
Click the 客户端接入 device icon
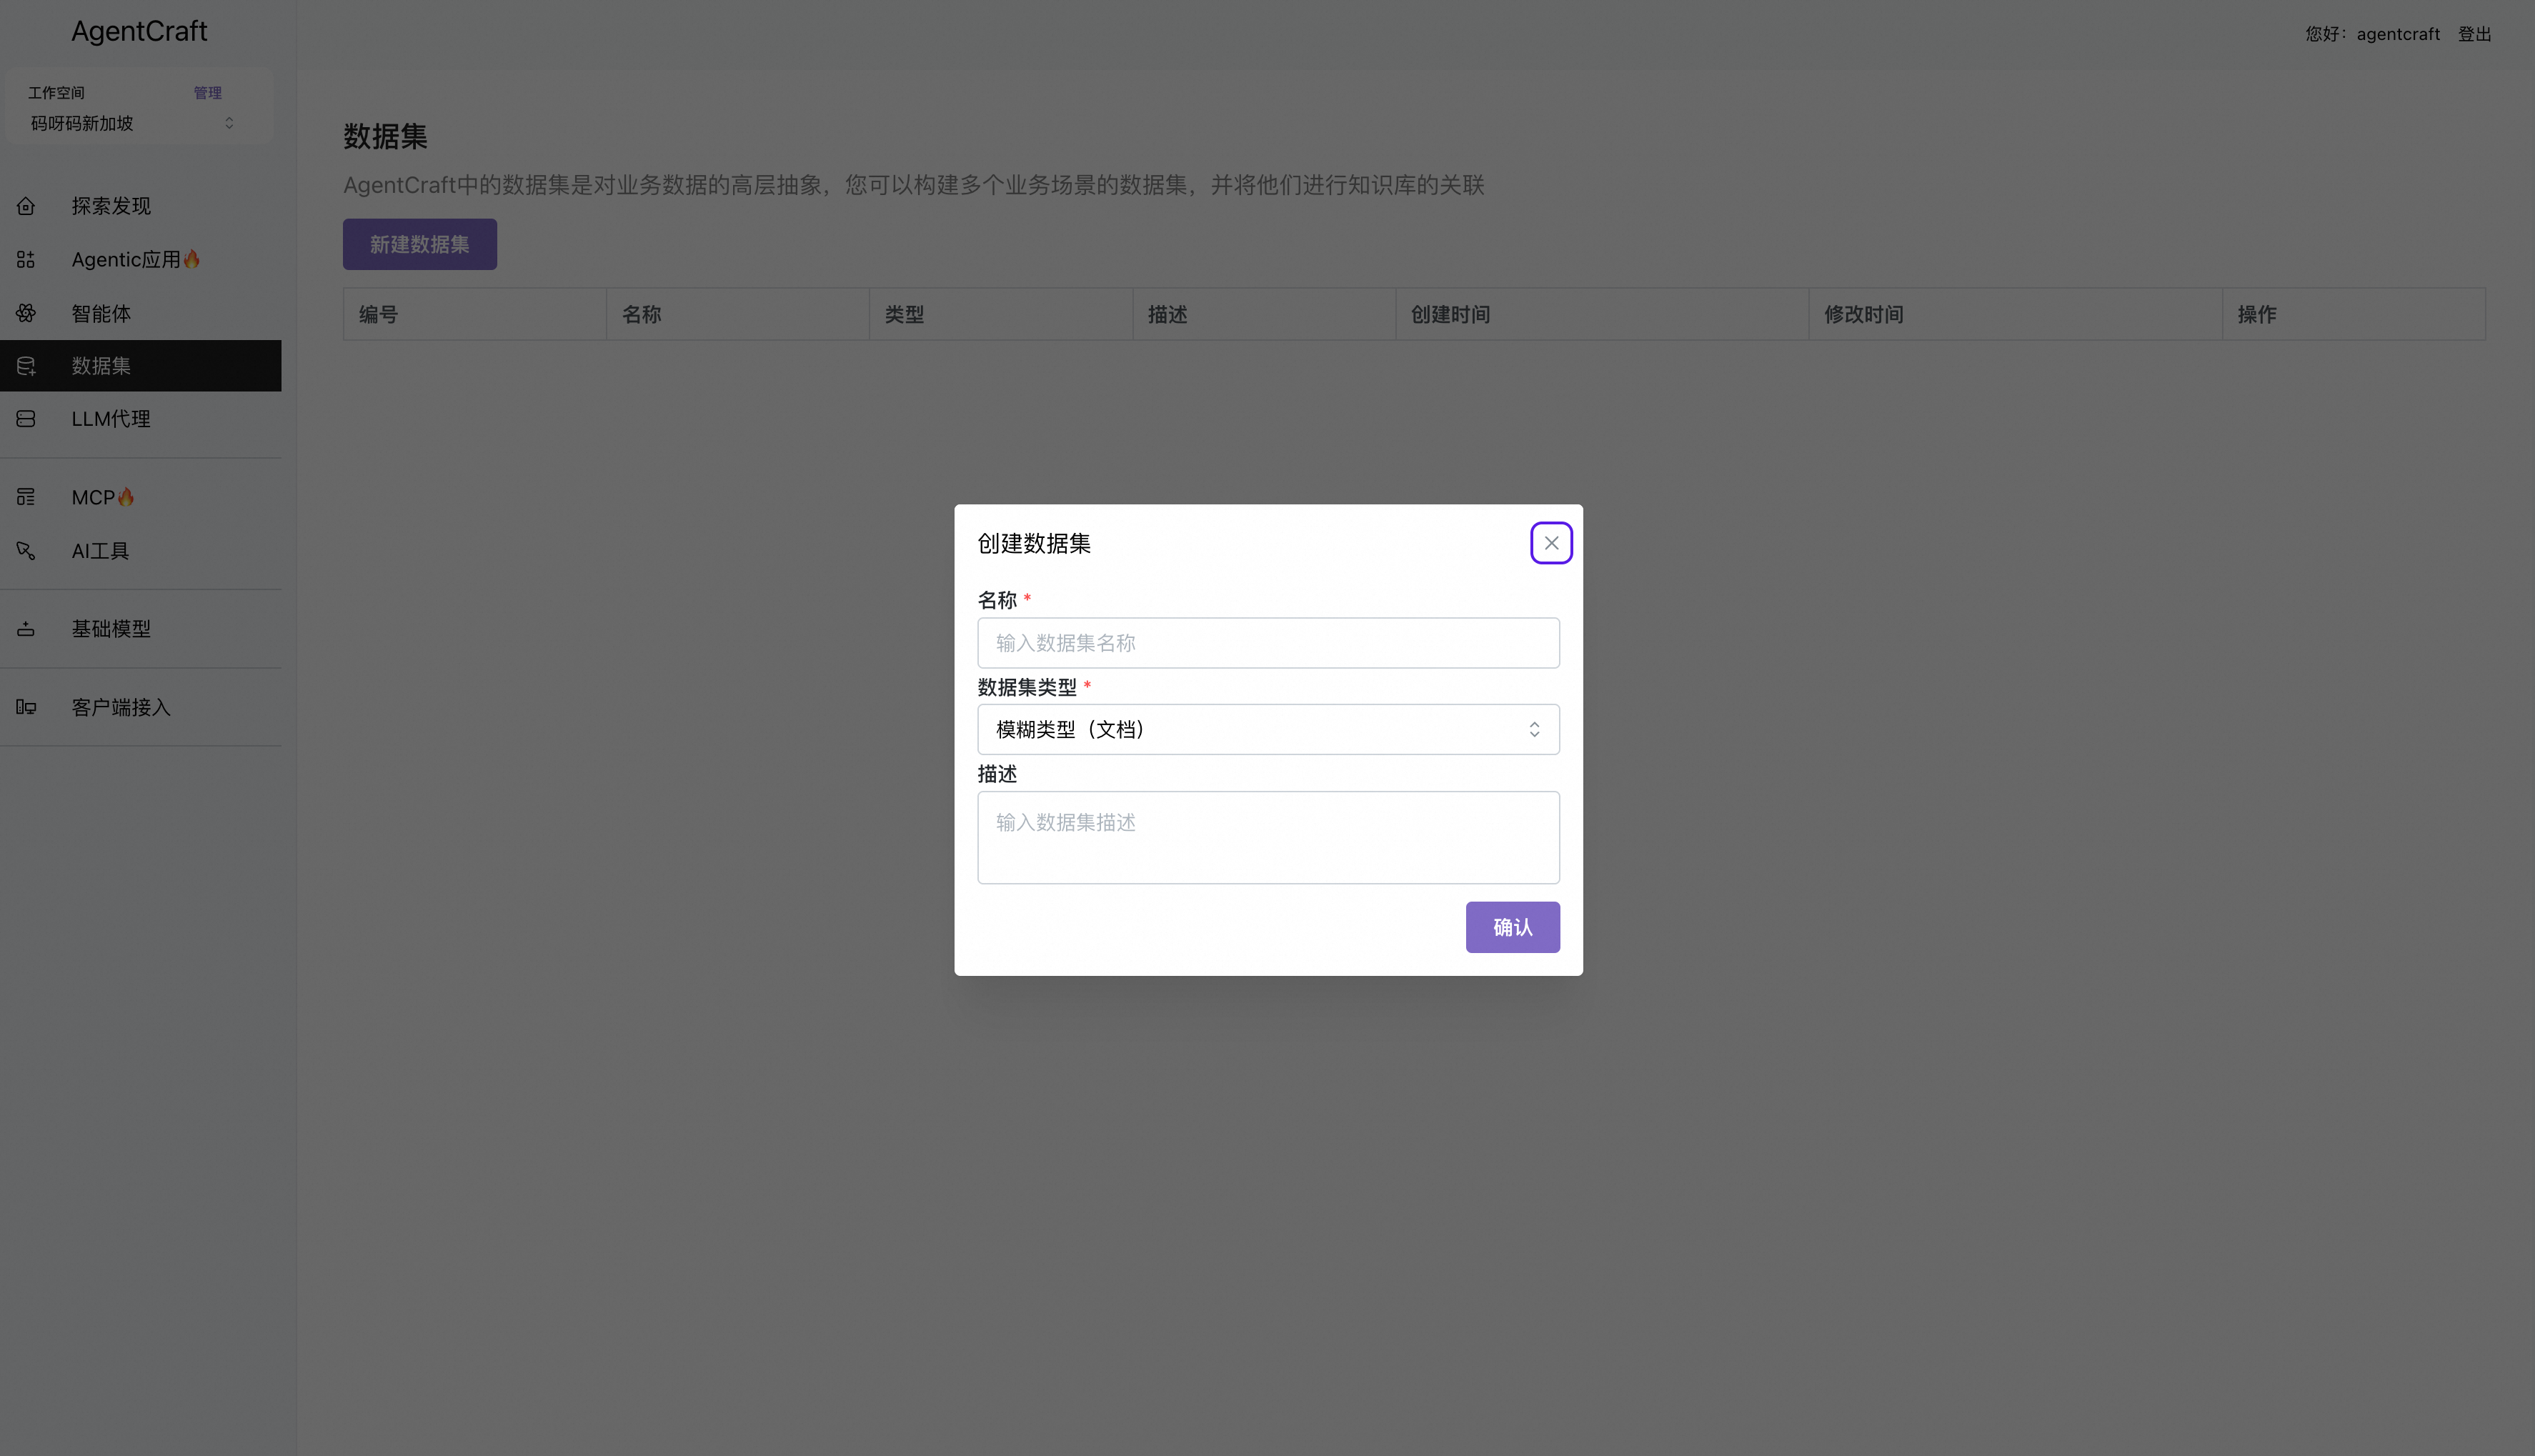[26, 707]
